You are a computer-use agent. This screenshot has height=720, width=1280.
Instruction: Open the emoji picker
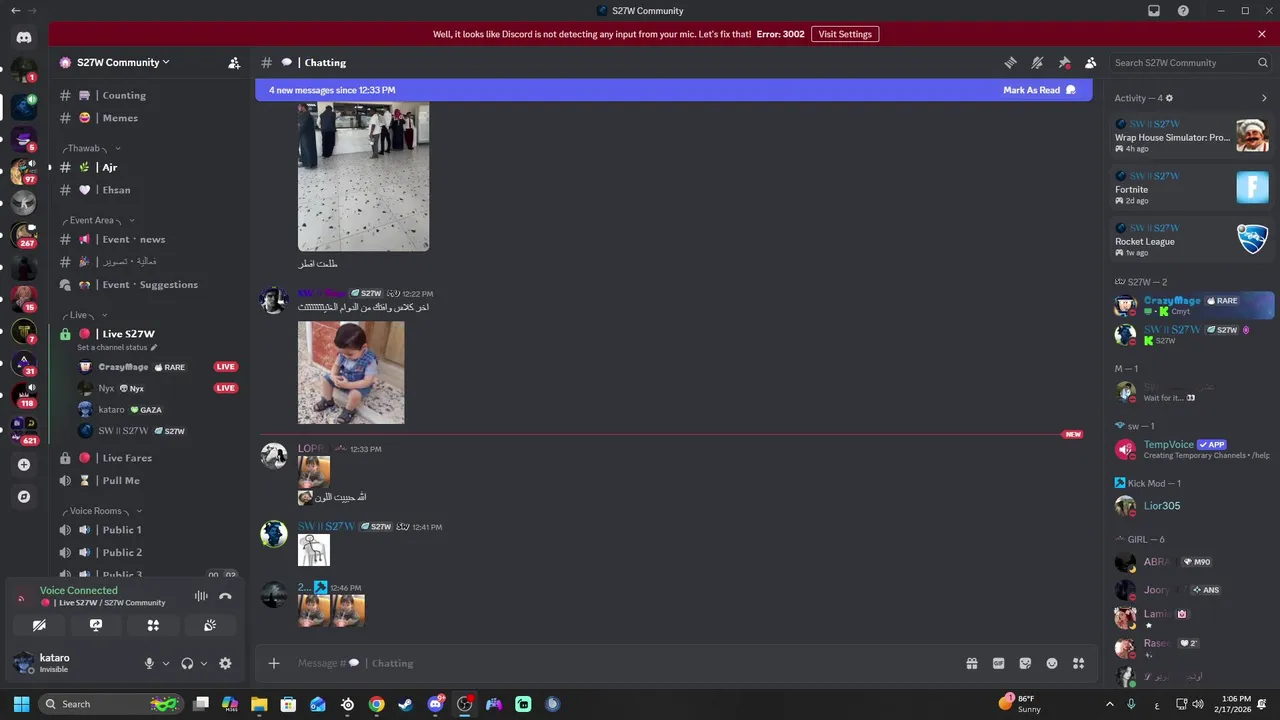pos(1052,663)
